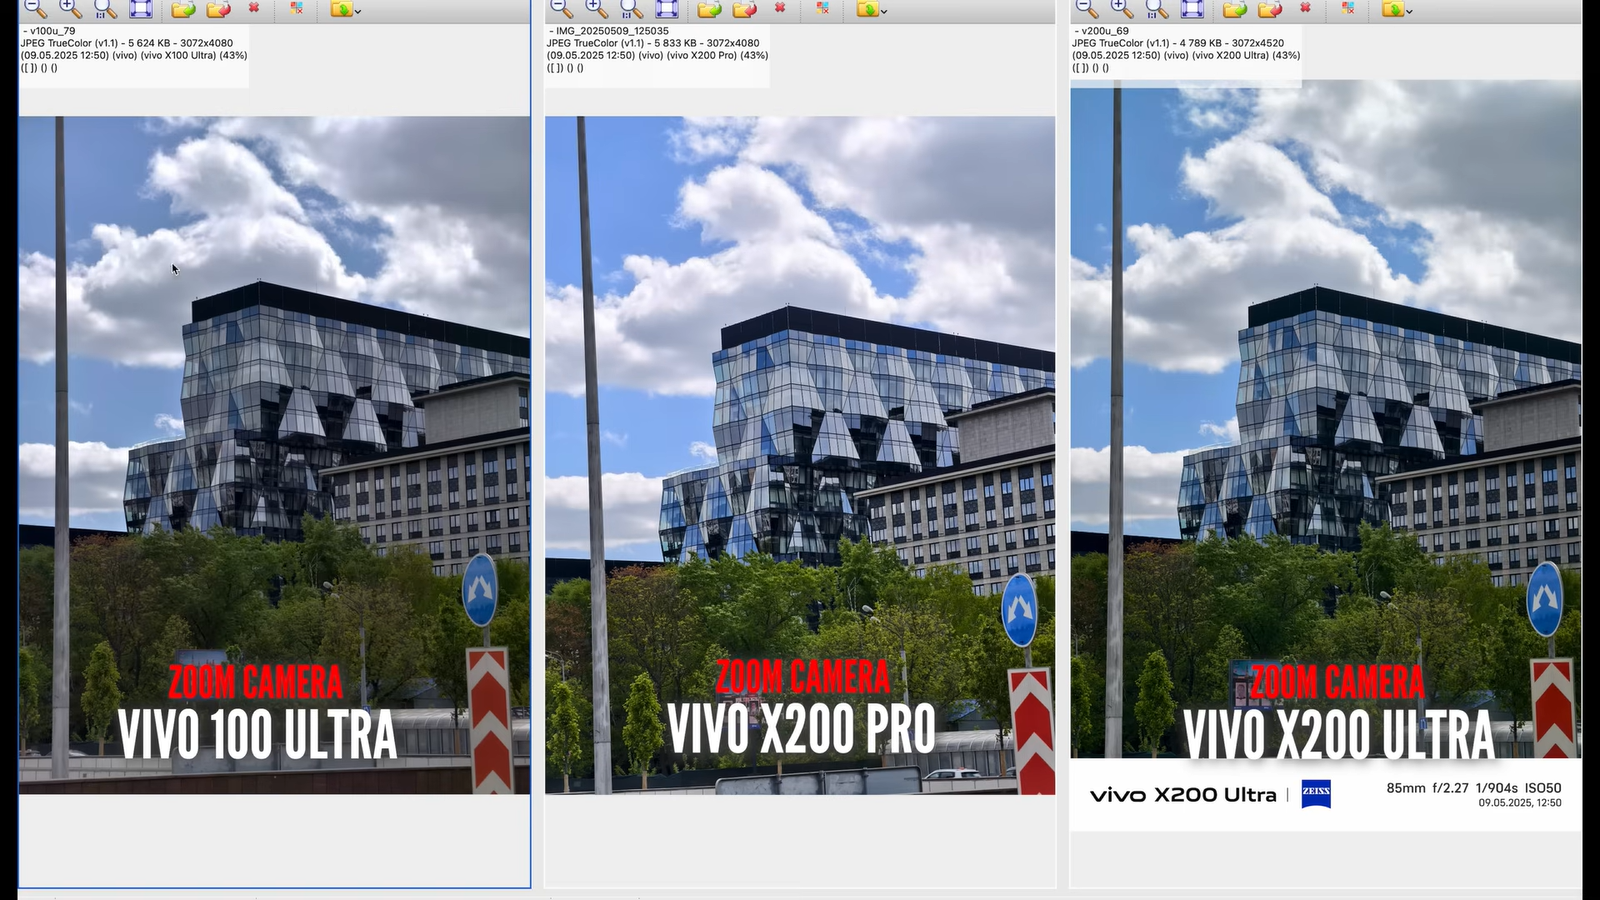Click the Vivo X200 Pro photo
Image resolution: width=1600 pixels, height=900 pixels.
click(x=800, y=455)
